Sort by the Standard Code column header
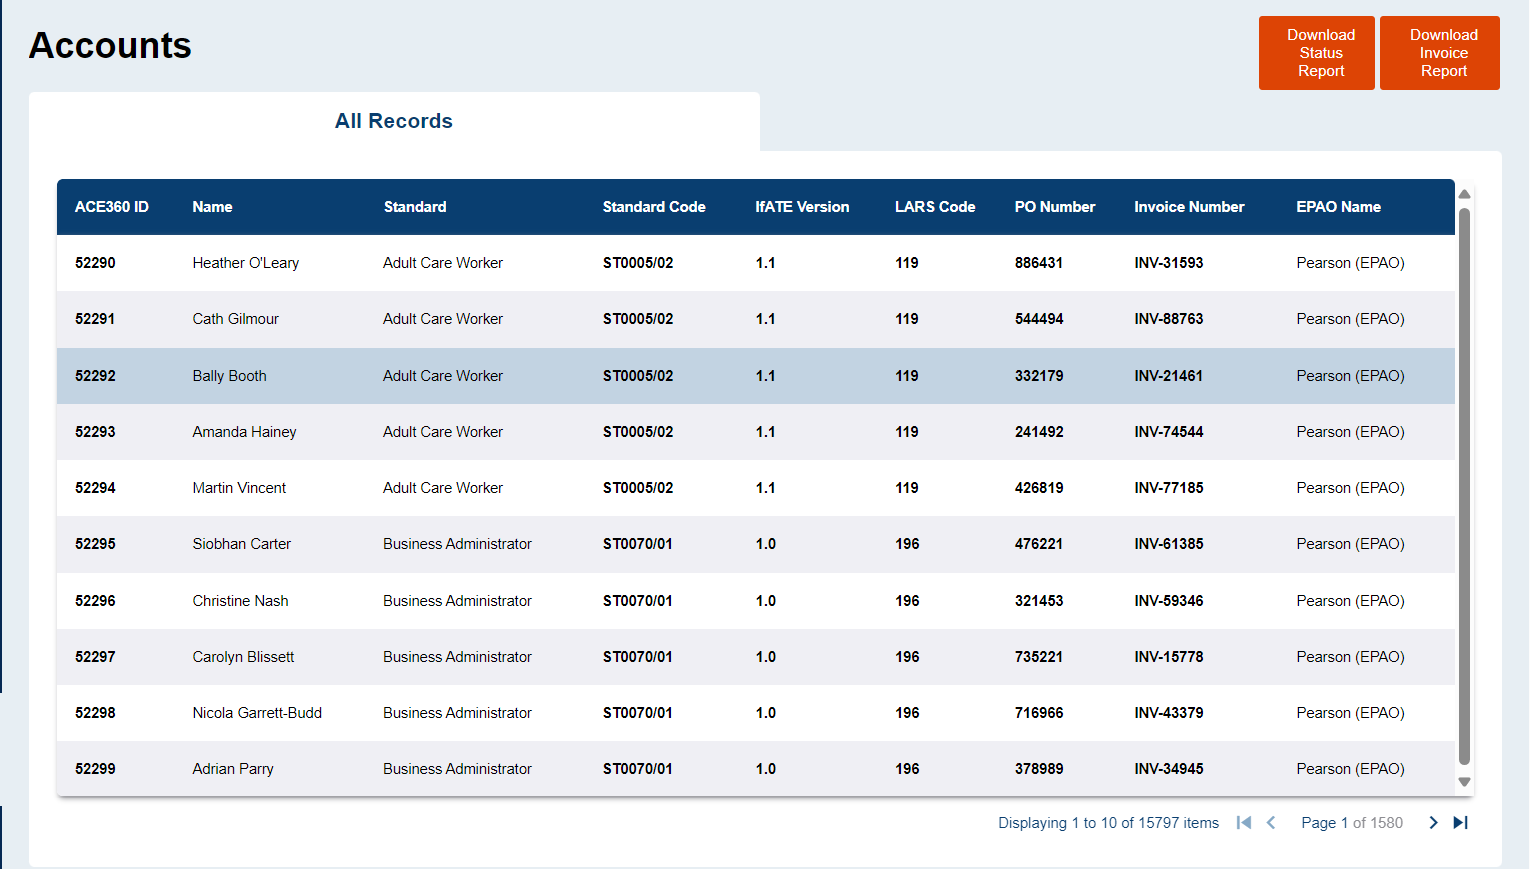Viewport: 1530px width, 869px height. (654, 207)
